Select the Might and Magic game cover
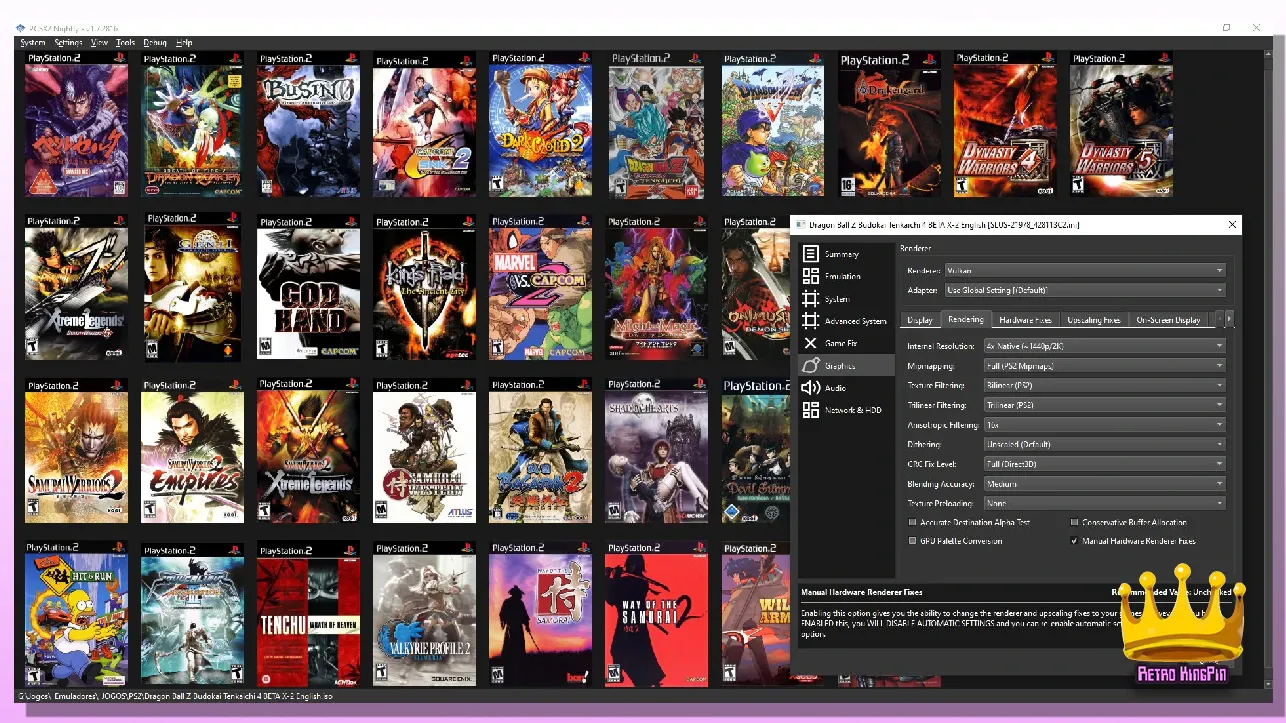 pos(656,287)
